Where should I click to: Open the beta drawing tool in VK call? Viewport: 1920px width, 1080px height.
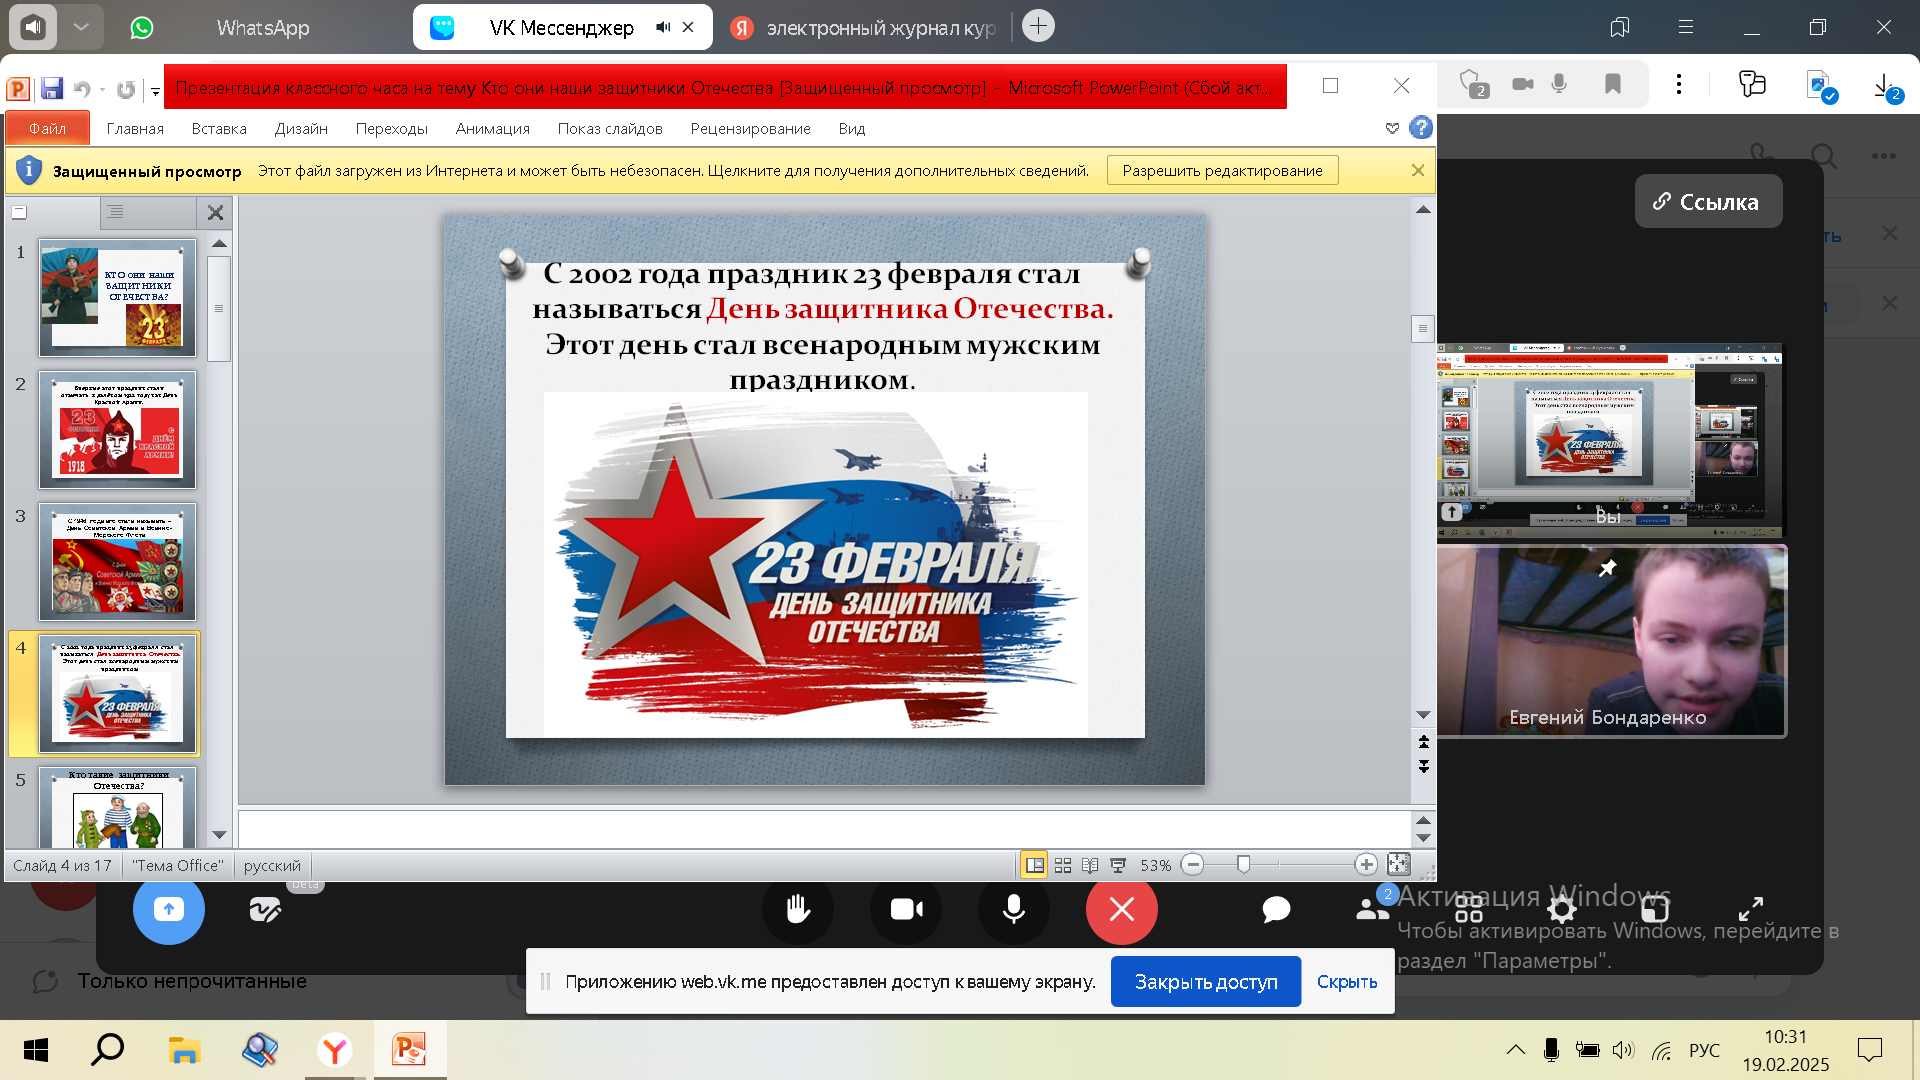[x=265, y=909]
